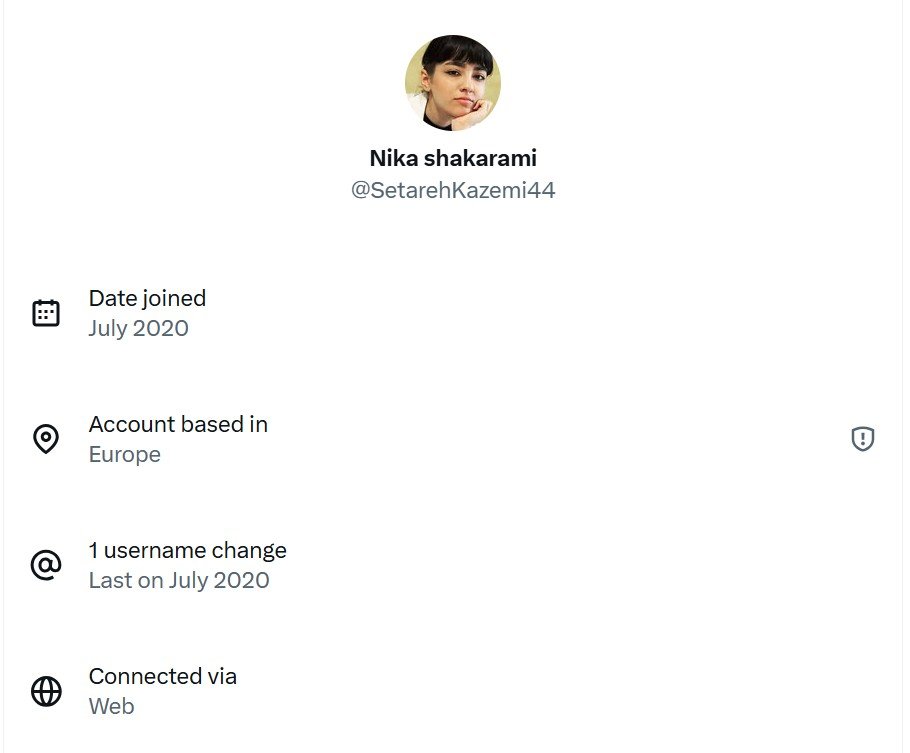Click the "July 2020" join date value

pyautogui.click(x=138, y=328)
